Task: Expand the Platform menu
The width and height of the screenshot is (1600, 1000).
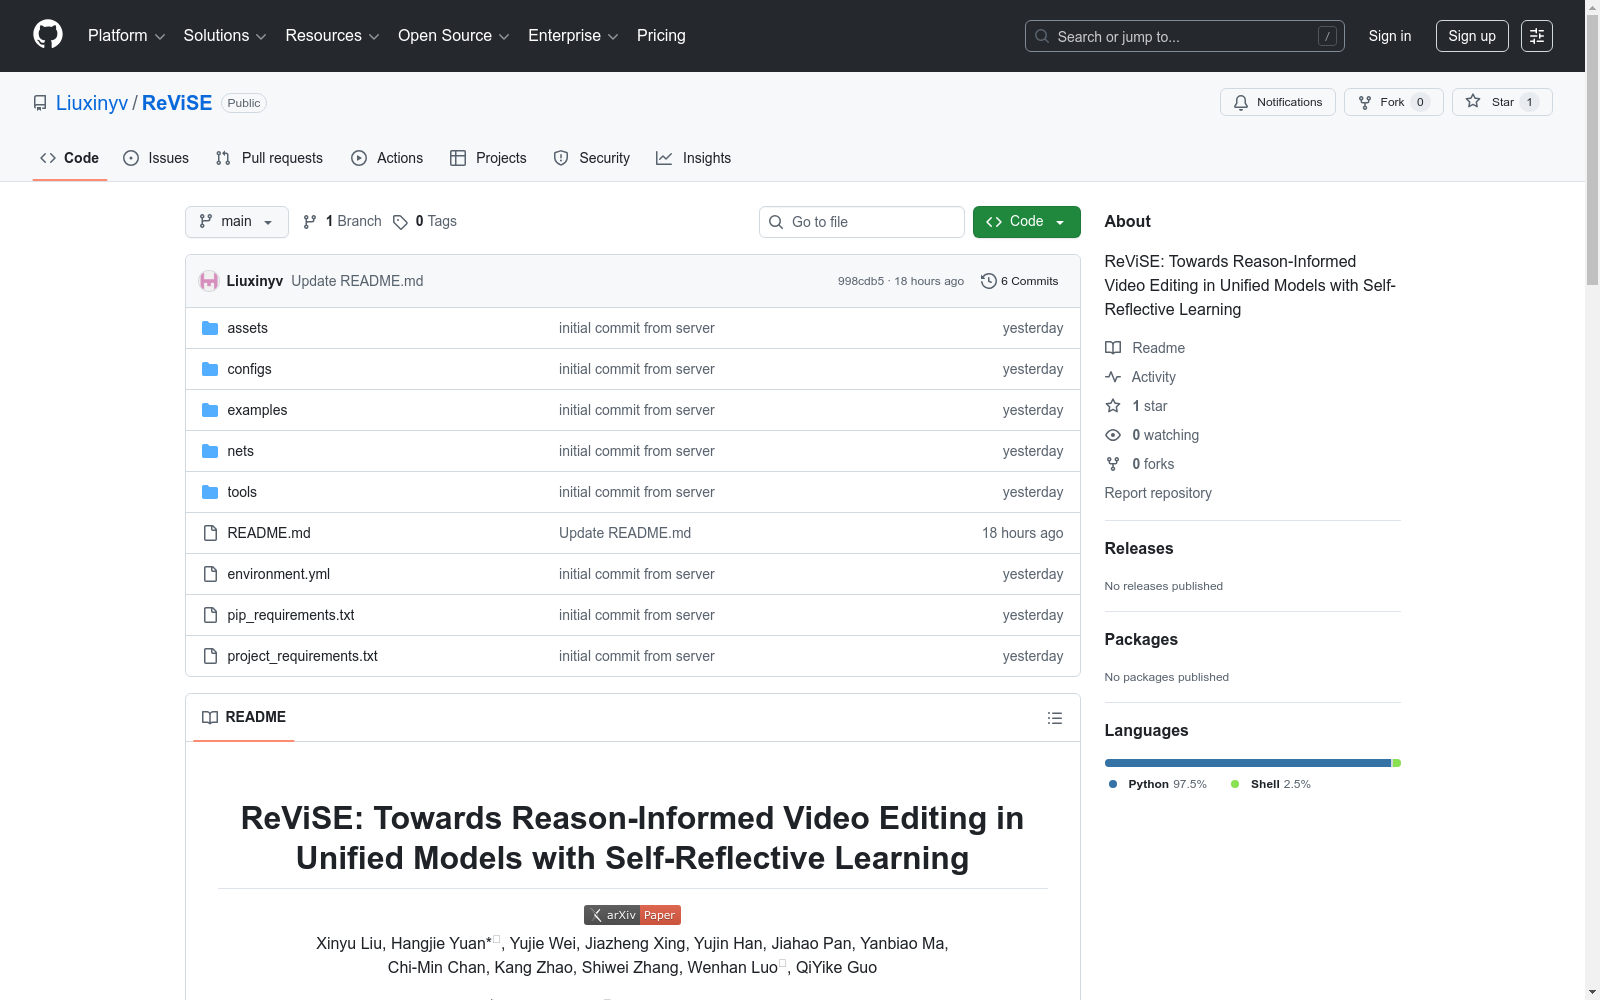Action: pos(126,36)
